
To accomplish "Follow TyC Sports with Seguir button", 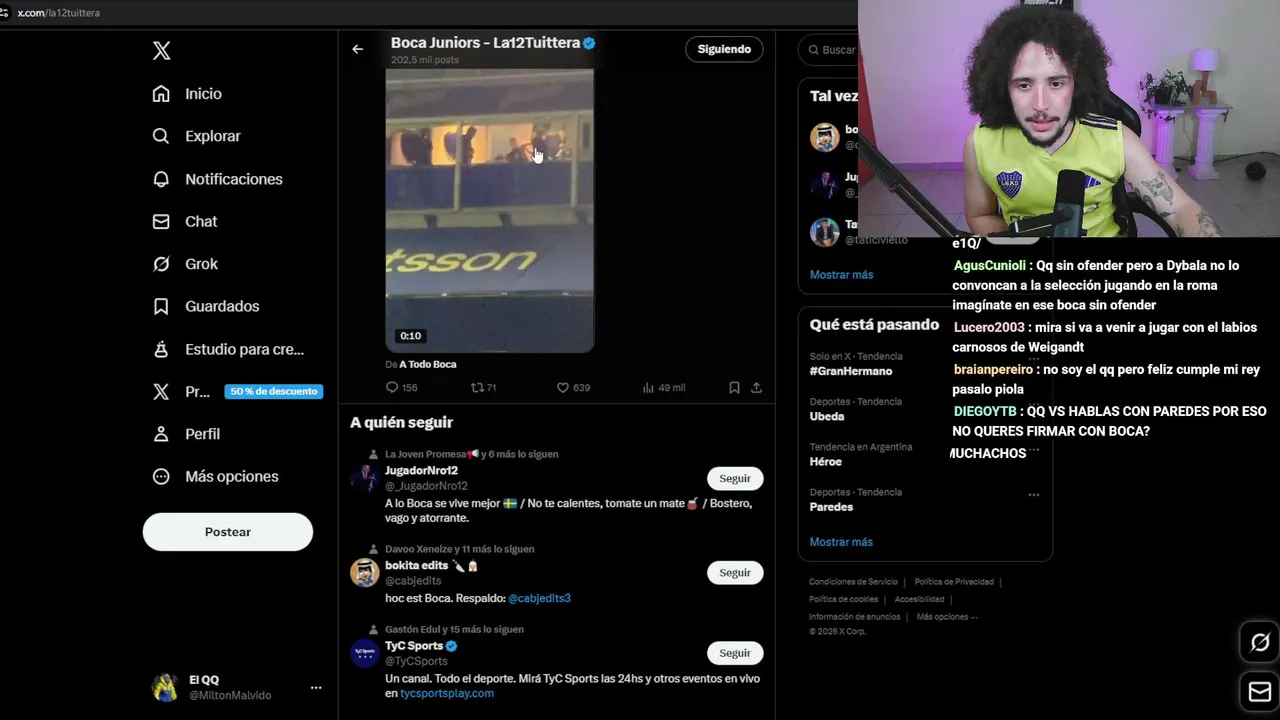I will click(x=735, y=653).
